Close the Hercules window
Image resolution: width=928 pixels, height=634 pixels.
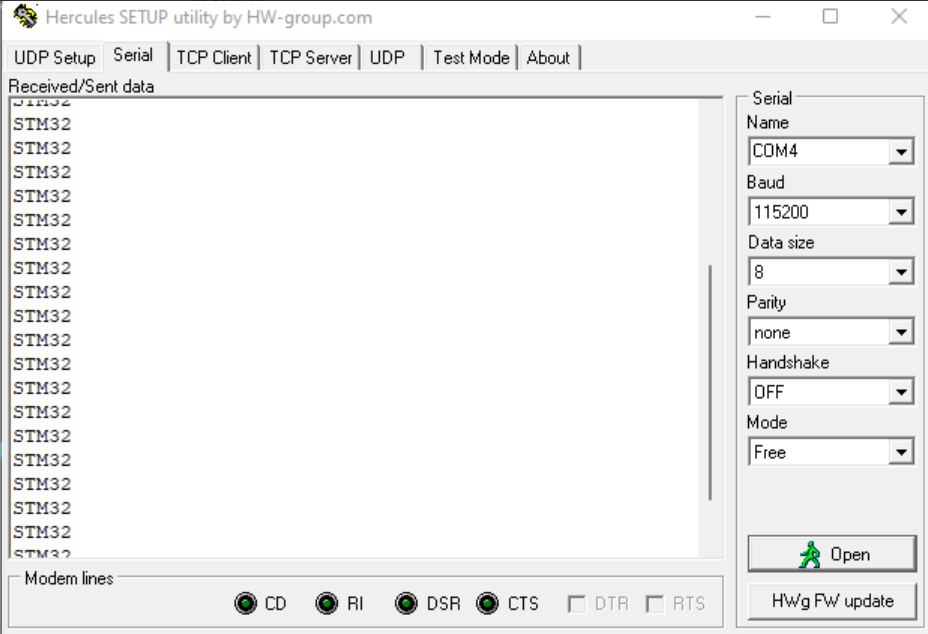899,17
